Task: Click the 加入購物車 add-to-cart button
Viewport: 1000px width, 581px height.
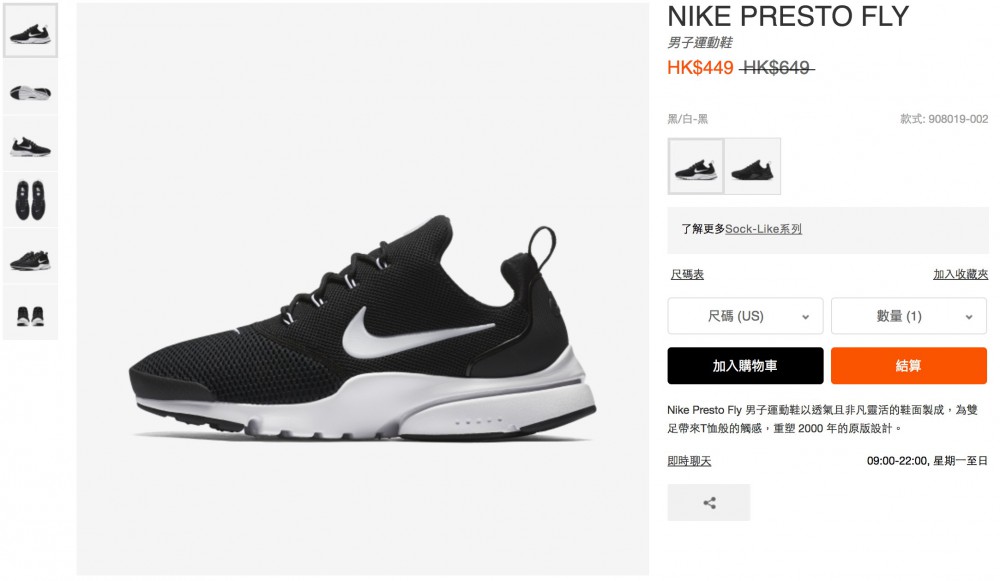Action: 745,365
